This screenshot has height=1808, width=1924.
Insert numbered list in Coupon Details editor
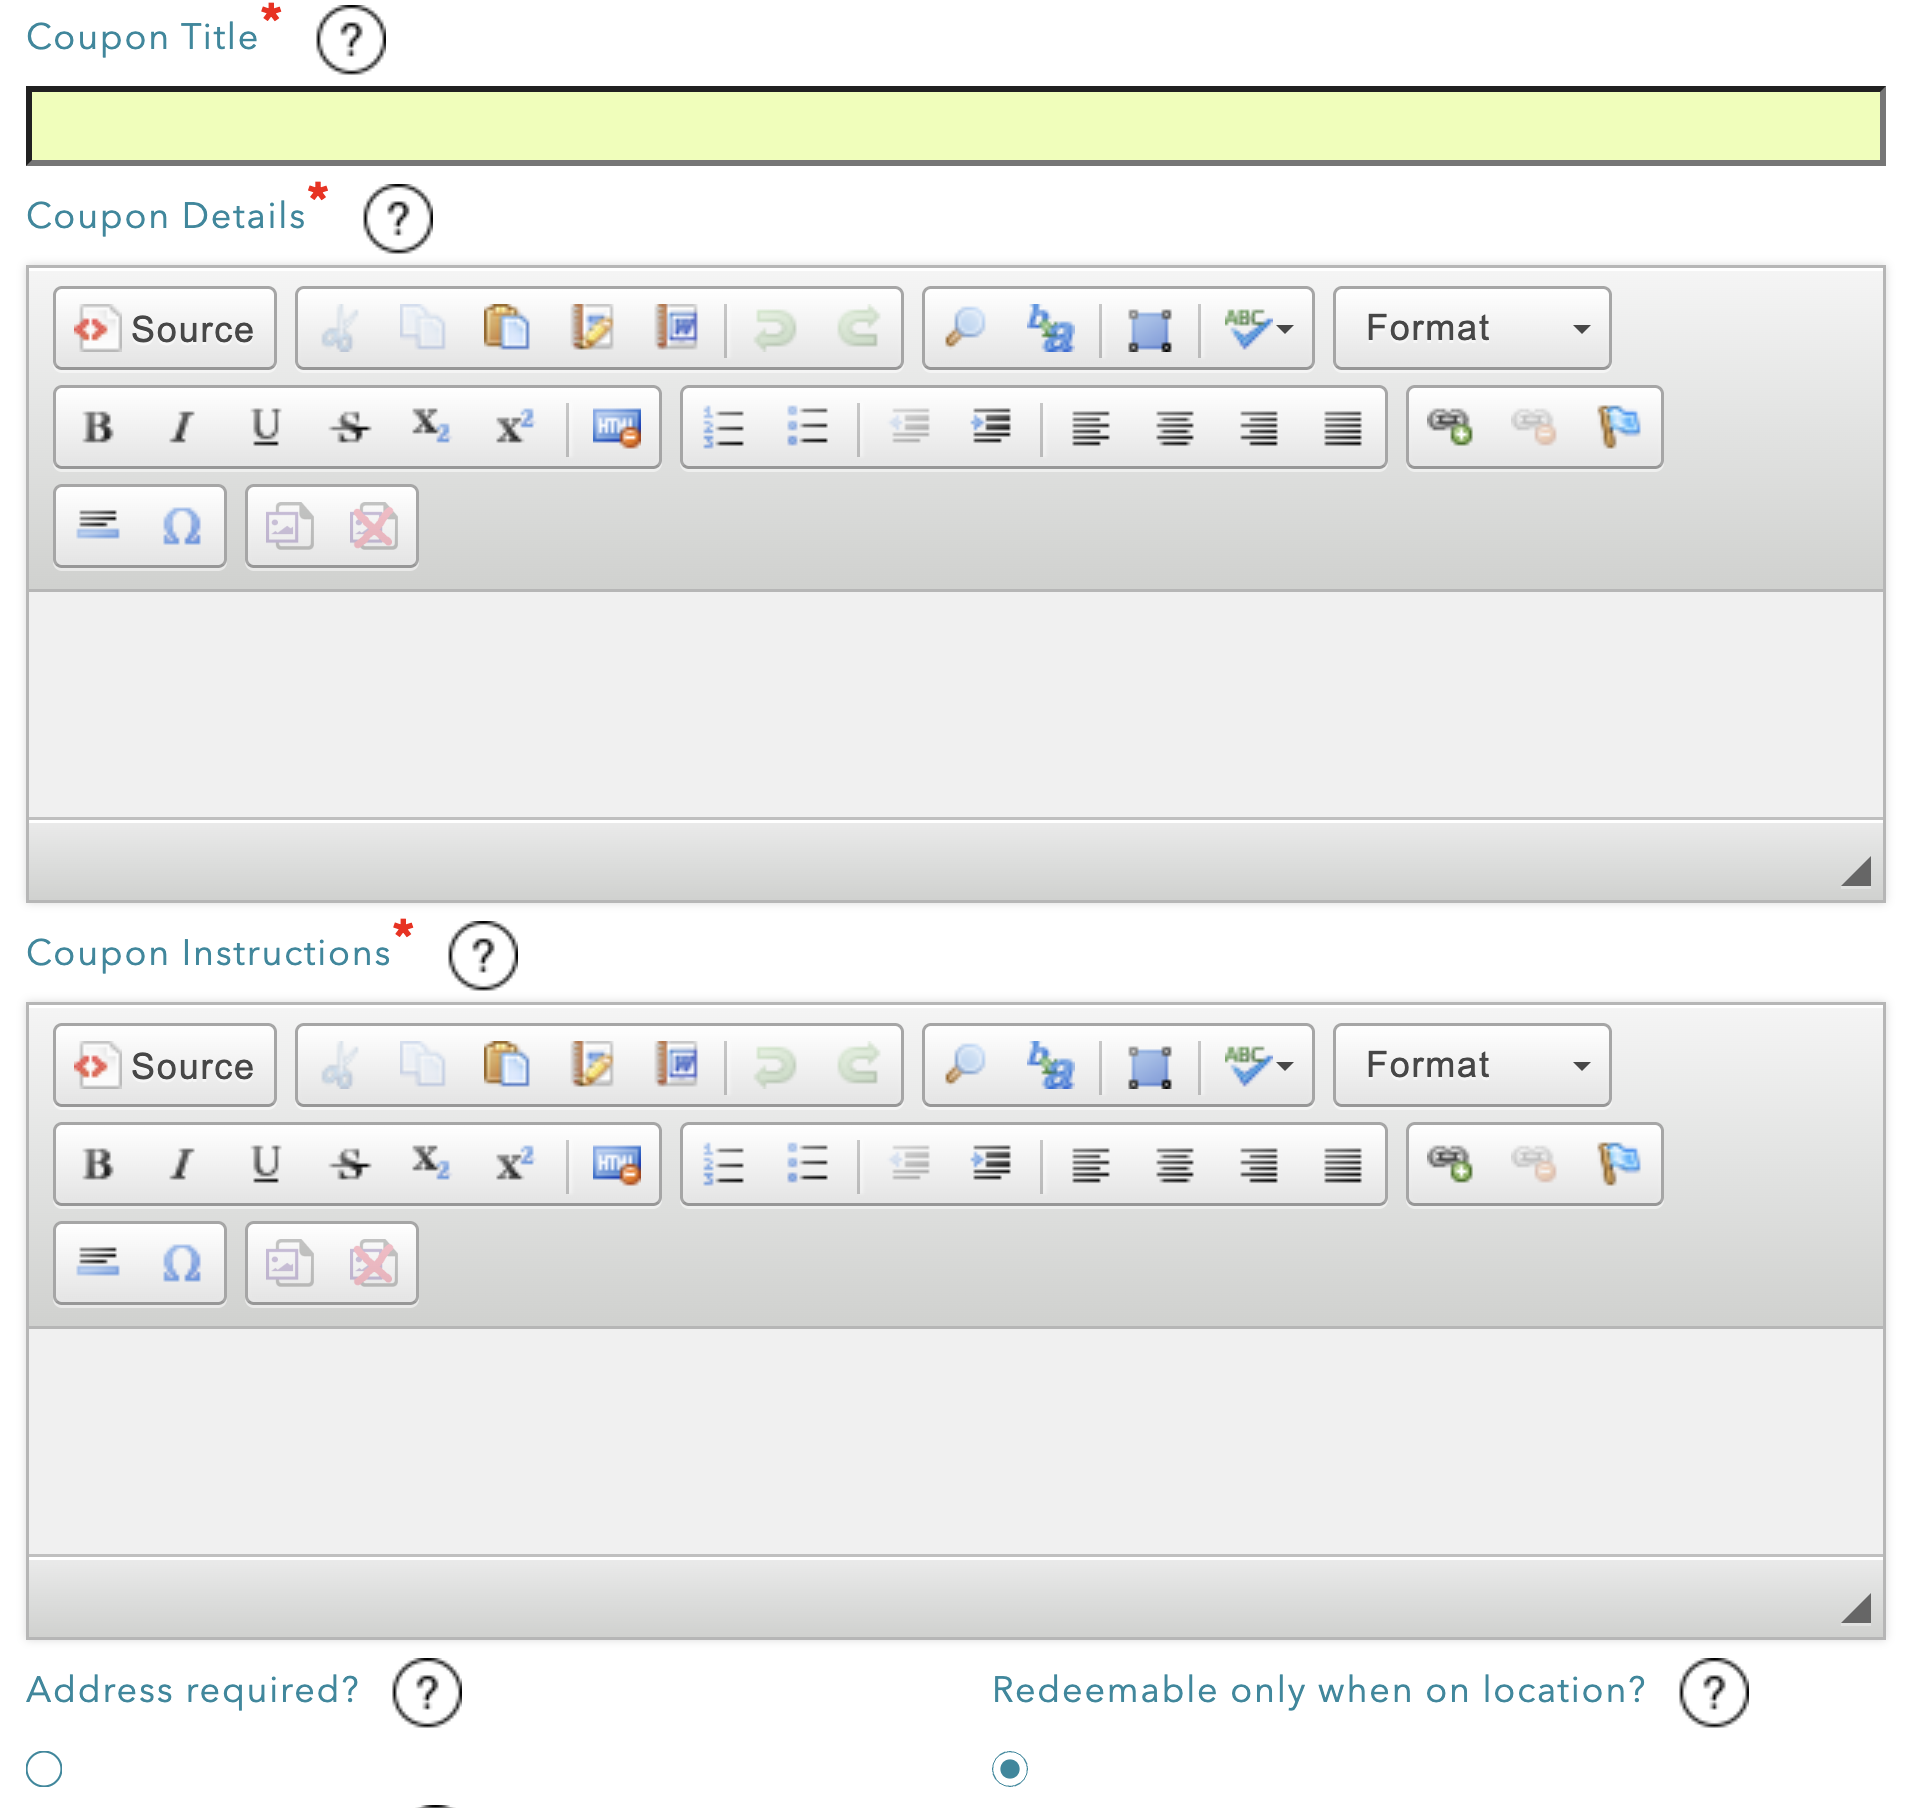pyautogui.click(x=723, y=428)
